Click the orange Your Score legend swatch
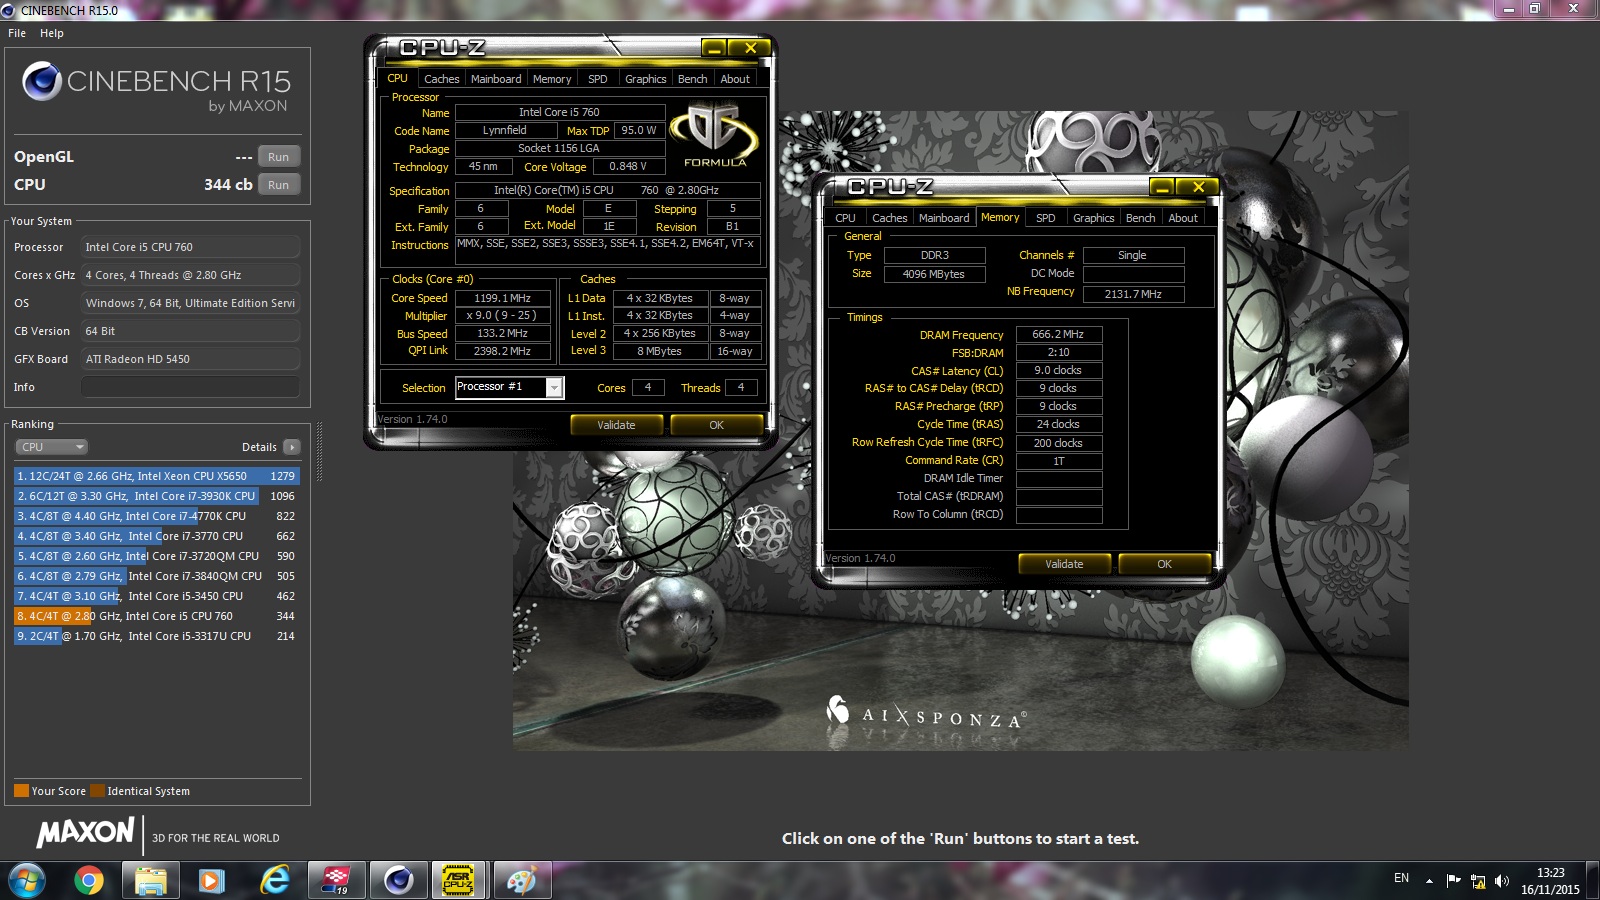 click(21, 791)
